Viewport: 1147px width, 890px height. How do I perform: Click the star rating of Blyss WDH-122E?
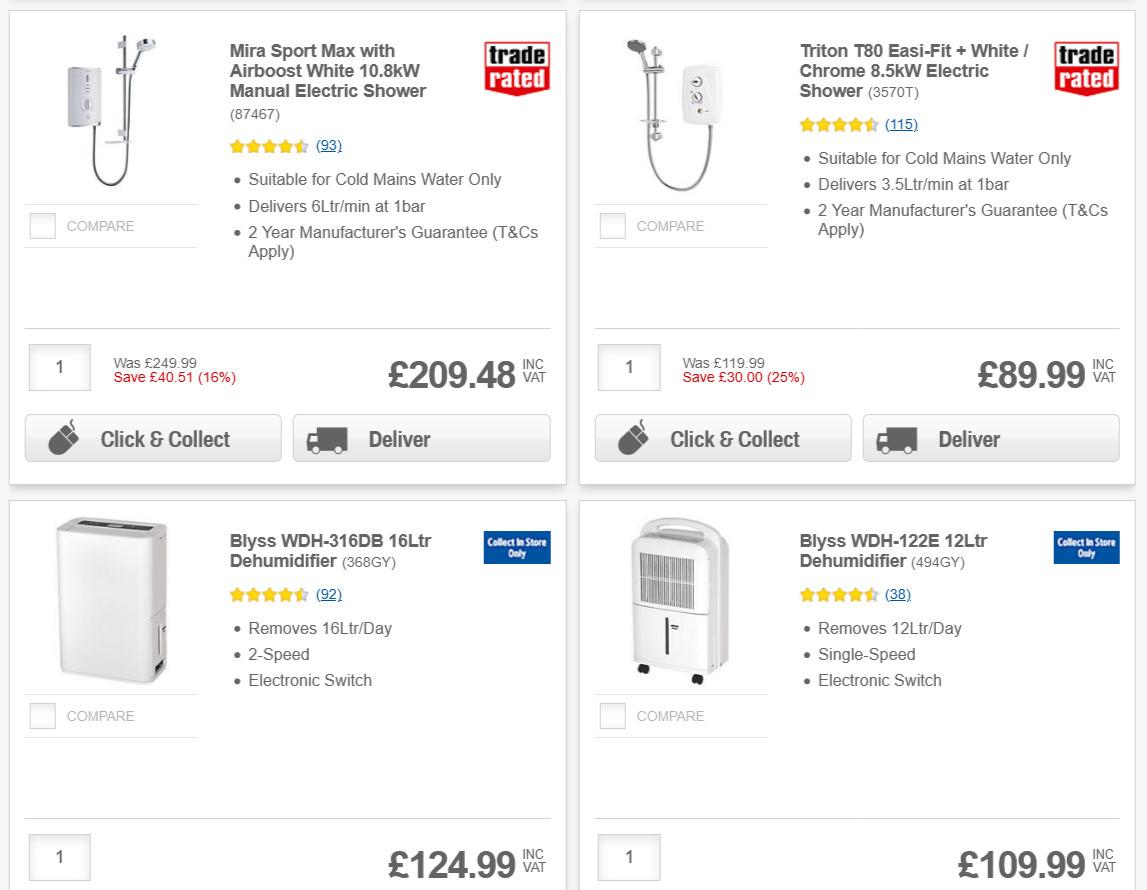[x=837, y=594]
